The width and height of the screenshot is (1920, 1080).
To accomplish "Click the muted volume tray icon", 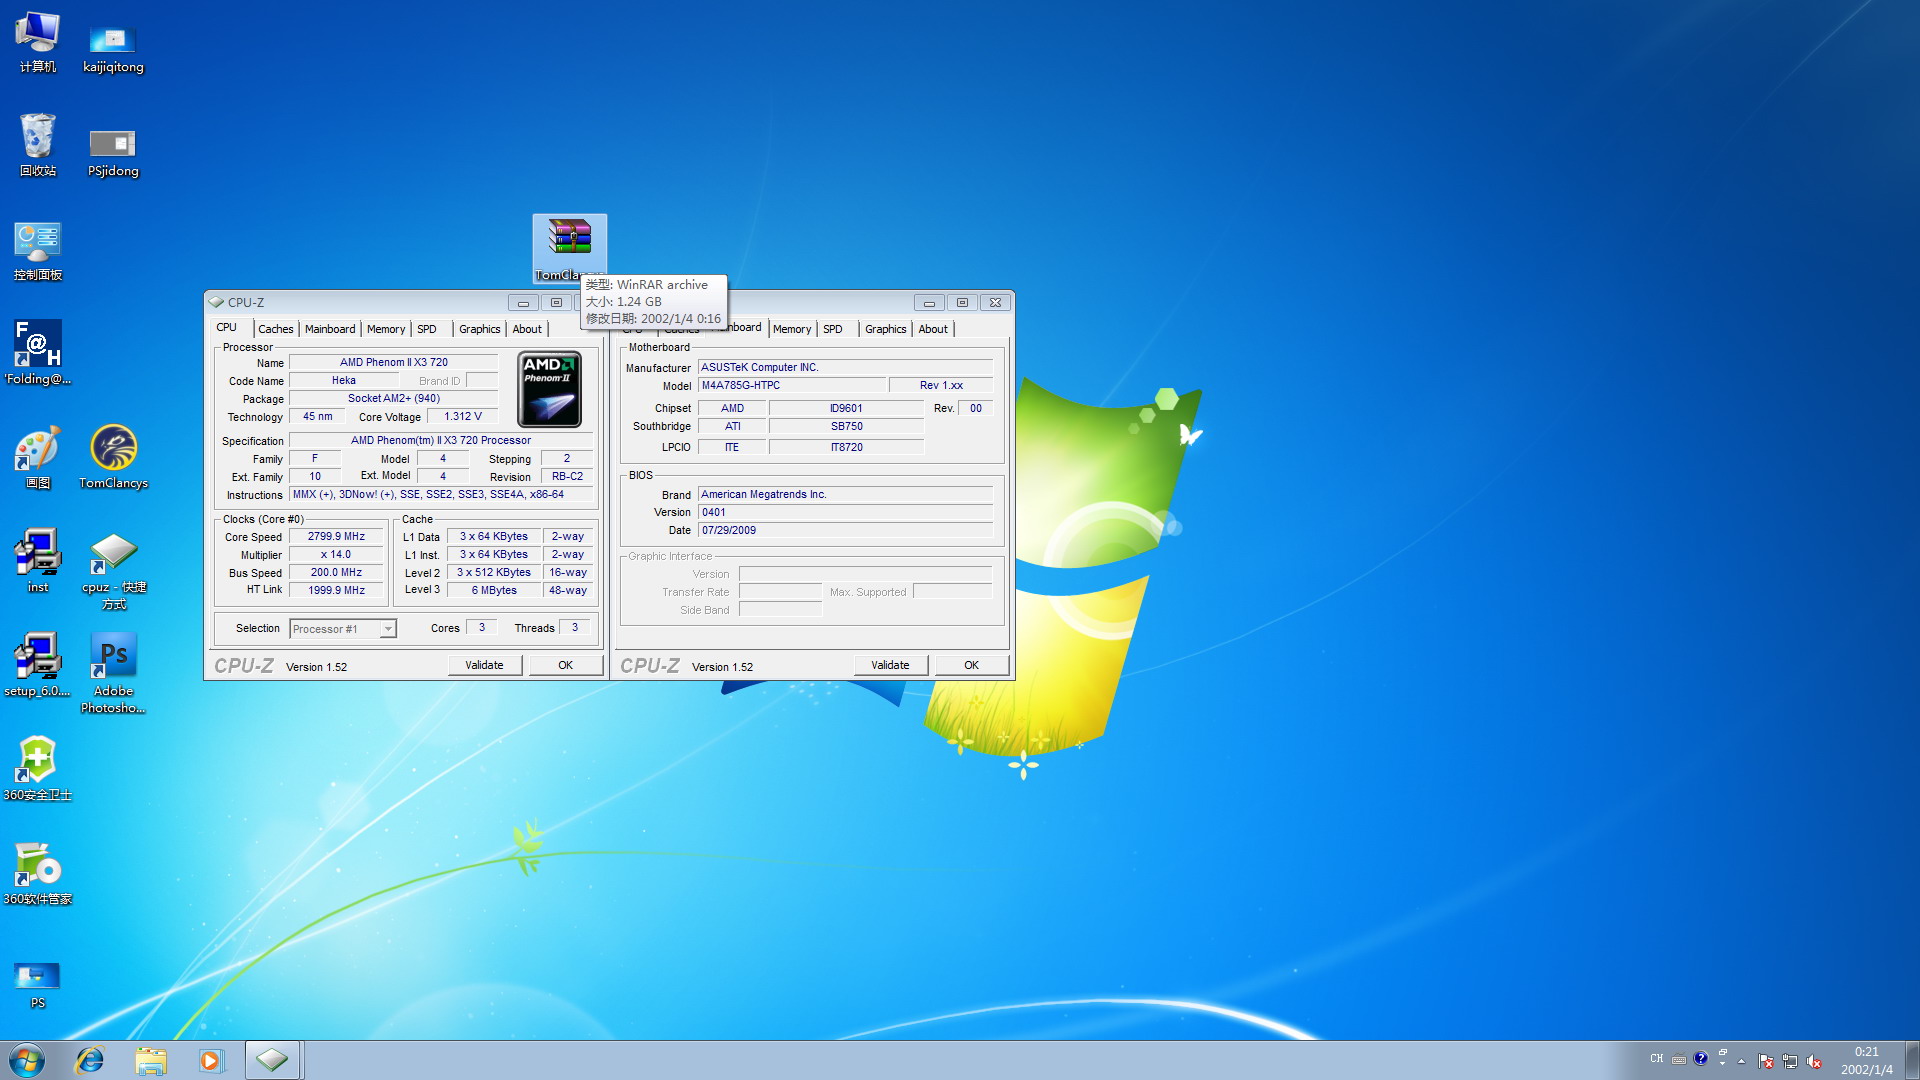I will (x=1814, y=1061).
